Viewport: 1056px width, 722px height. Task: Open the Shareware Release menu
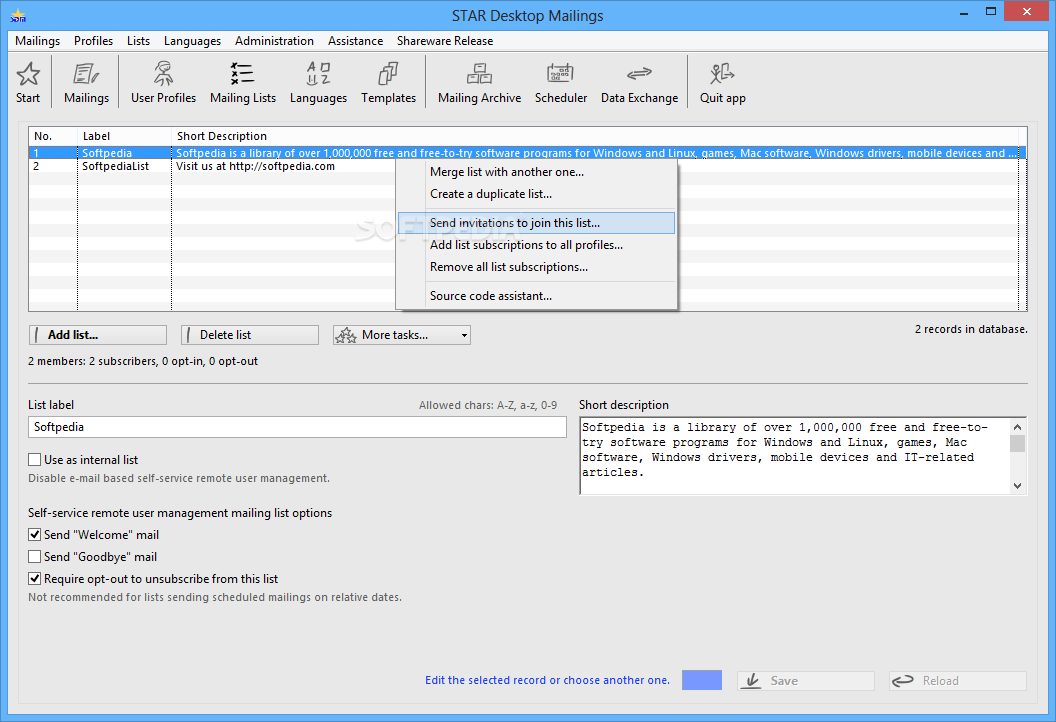[x=444, y=40]
